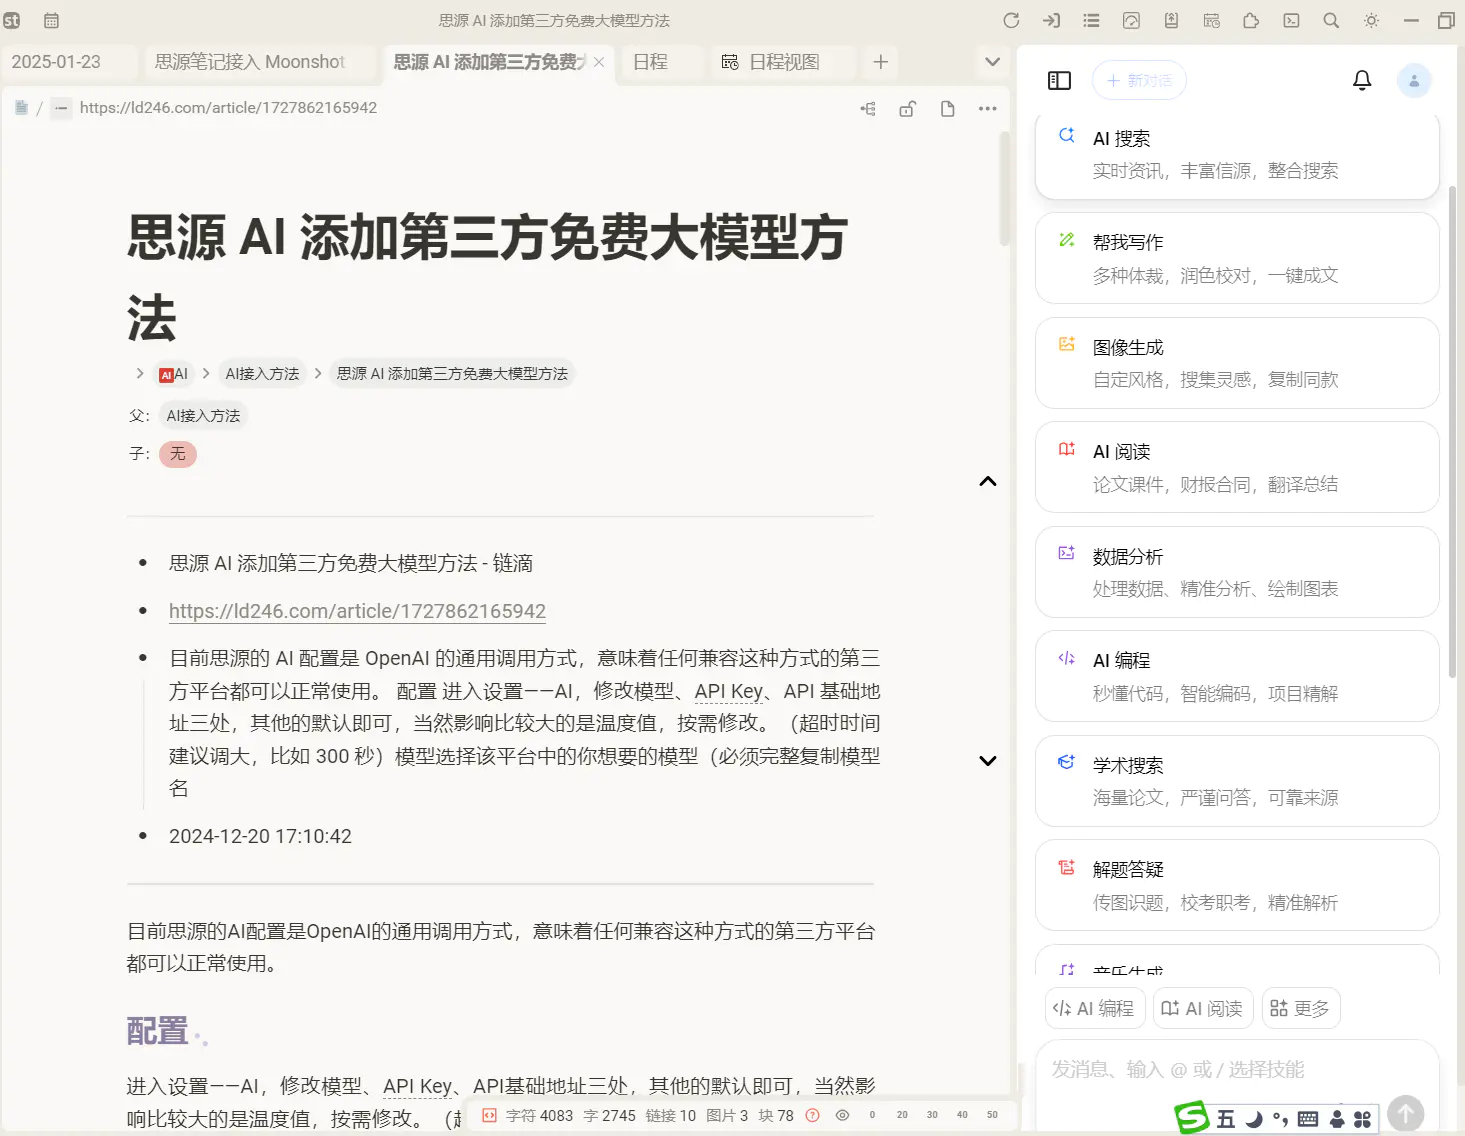This screenshot has width=1465, height=1136.
Task: Click the chat message input field
Action: [1200, 1070]
